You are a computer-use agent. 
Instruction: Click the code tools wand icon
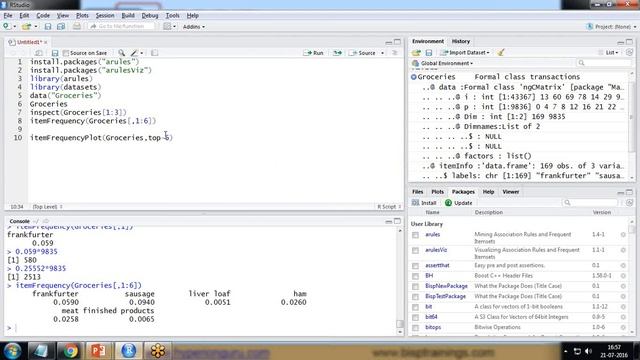point(134,53)
